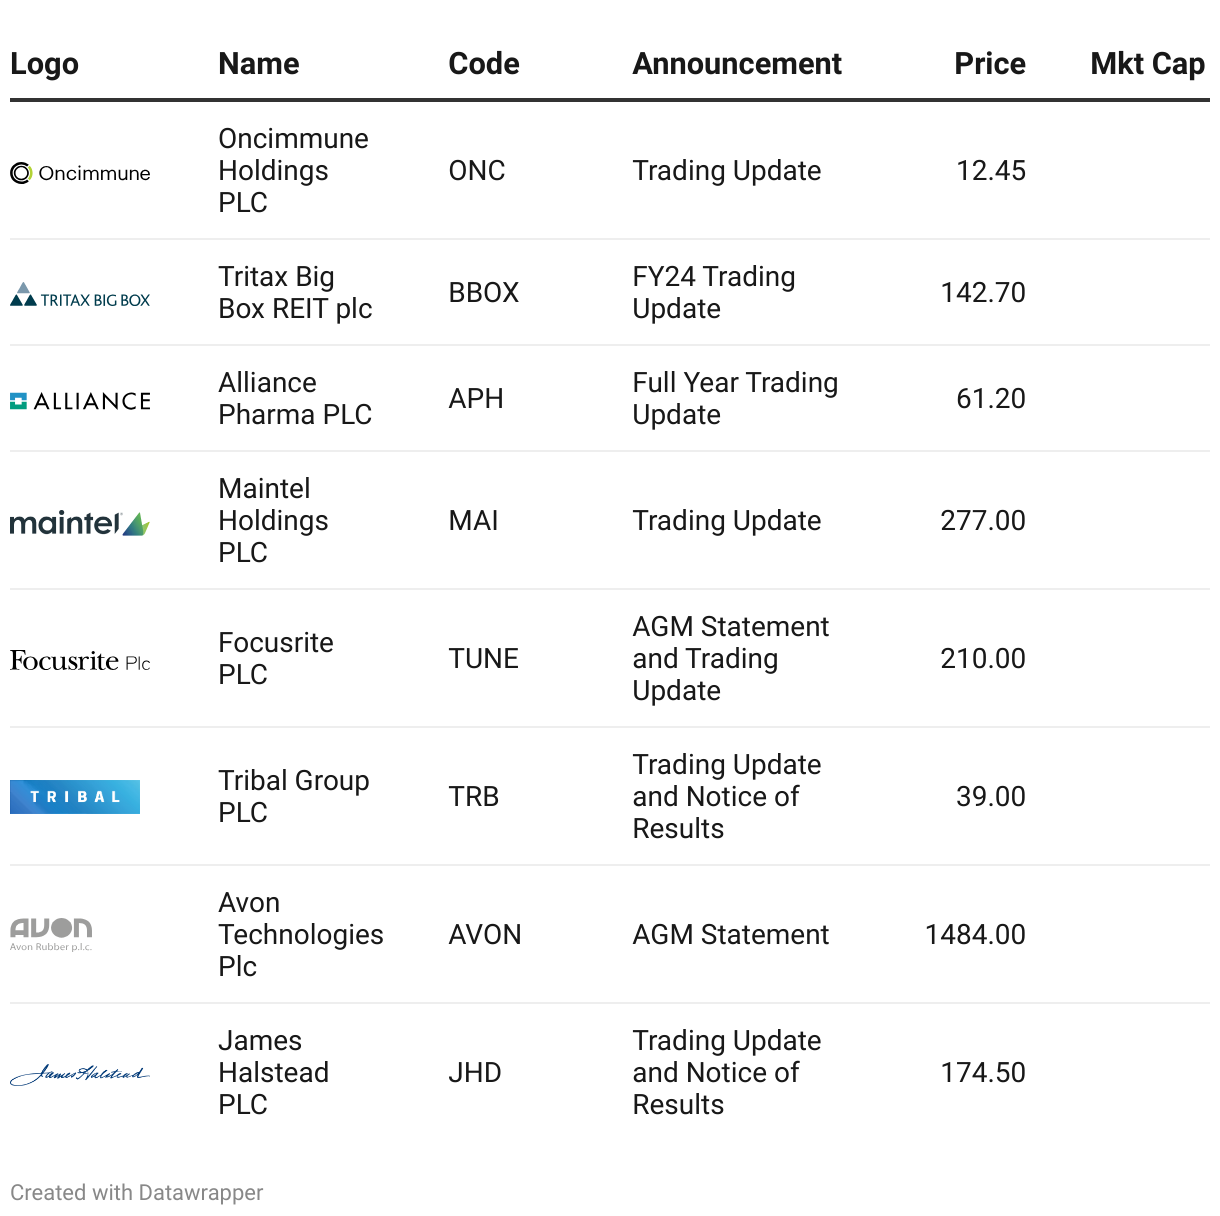Click the Avon Rubber logo
Image resolution: width=1220 pixels, height=1216 pixels.
click(x=51, y=934)
